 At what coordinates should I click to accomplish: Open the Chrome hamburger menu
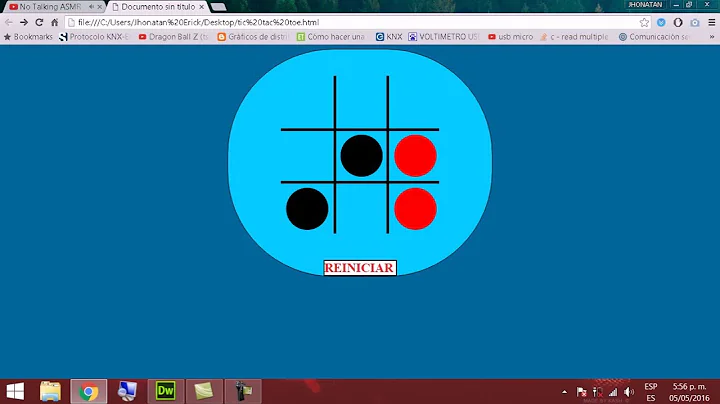[x=712, y=22]
